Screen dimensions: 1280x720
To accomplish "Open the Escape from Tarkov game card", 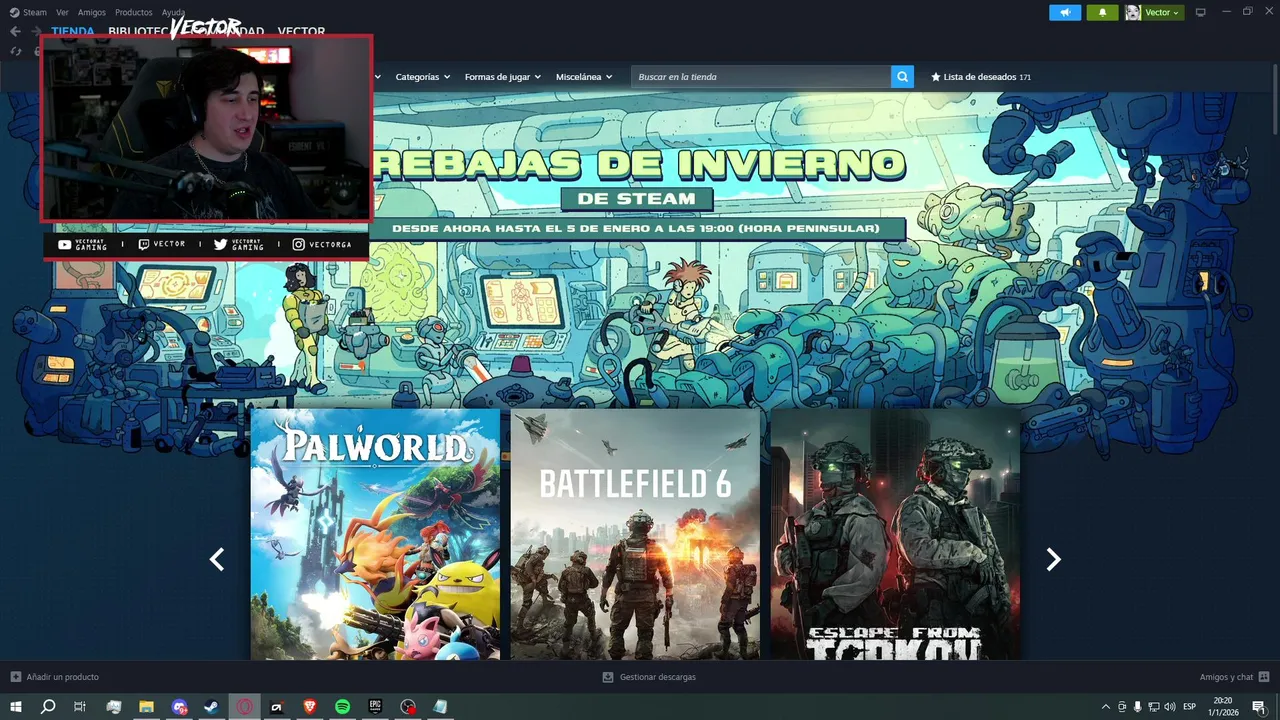I will pos(895,534).
